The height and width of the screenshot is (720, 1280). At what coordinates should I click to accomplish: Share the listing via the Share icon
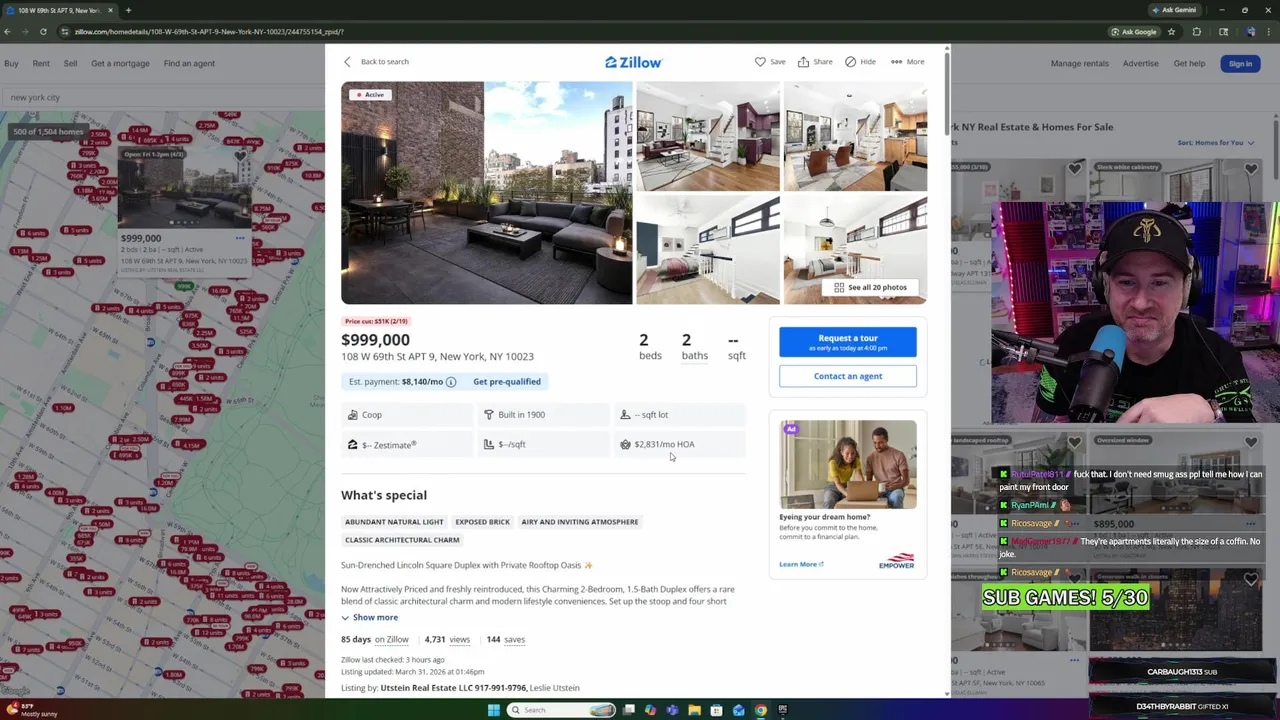(803, 62)
